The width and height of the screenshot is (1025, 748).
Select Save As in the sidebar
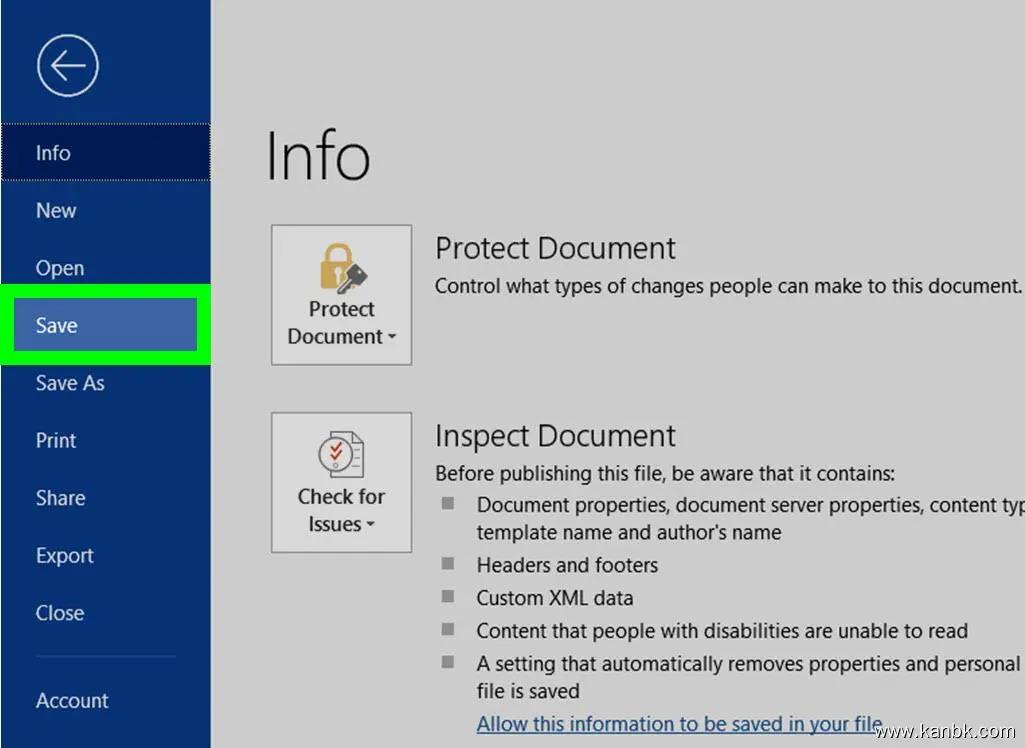(x=70, y=383)
